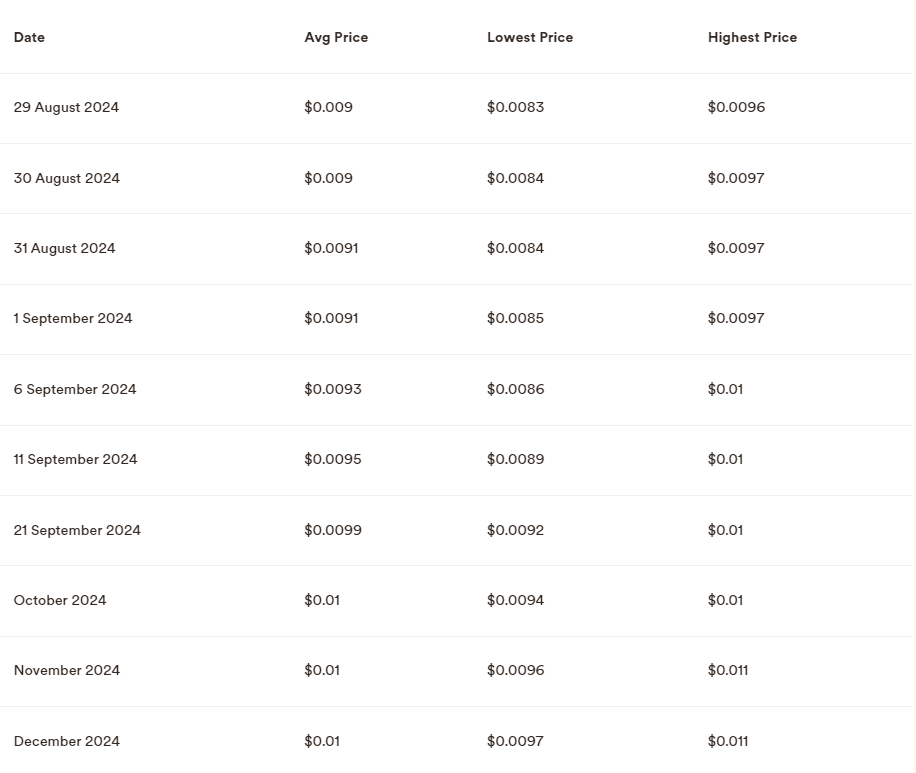Screen dimensions: 916x773
Task: Select the Lowest Price column header
Action: point(530,38)
